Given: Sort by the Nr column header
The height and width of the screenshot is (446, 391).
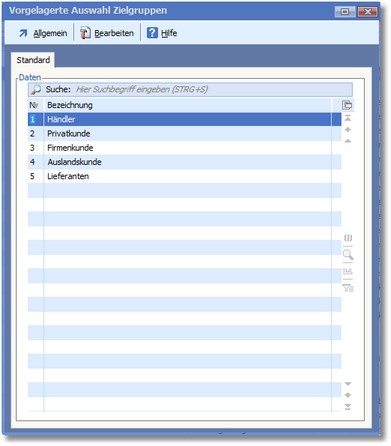Looking at the screenshot, I should 36,105.
